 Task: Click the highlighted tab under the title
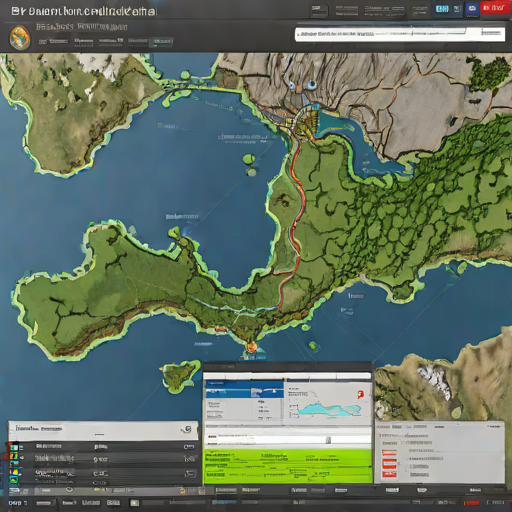161,42
